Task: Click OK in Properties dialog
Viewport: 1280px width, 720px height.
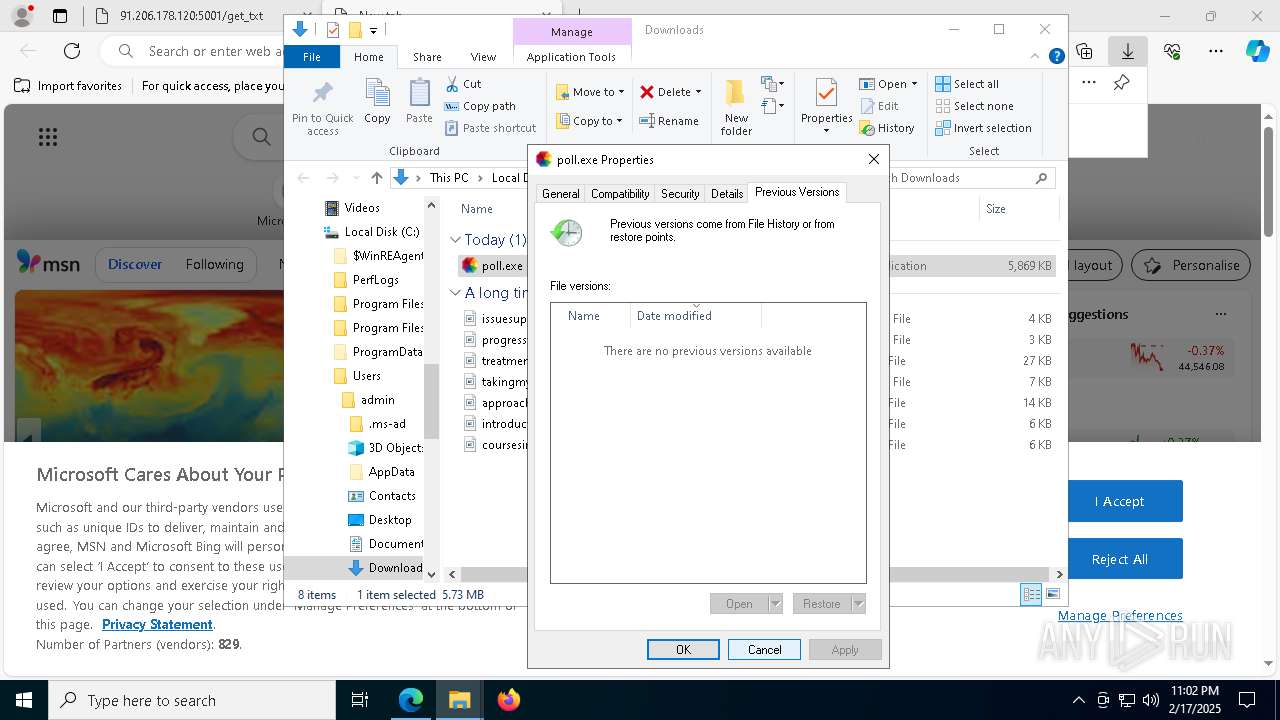Action: coord(683,649)
